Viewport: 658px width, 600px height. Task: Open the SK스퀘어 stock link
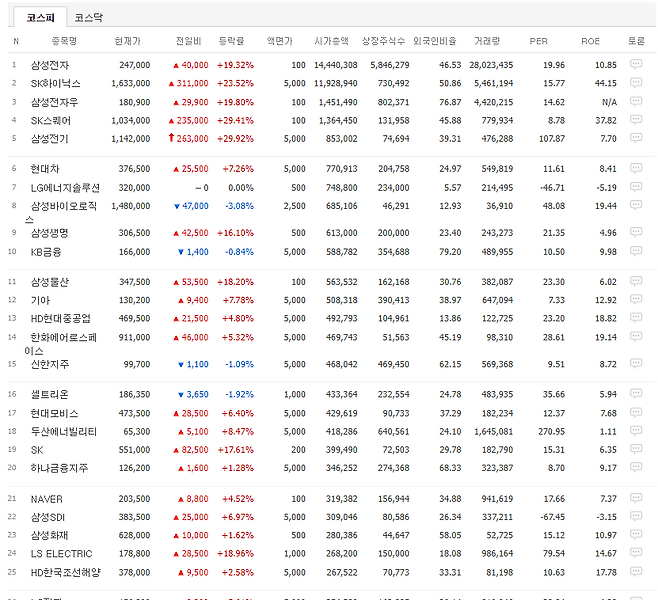click(51, 120)
